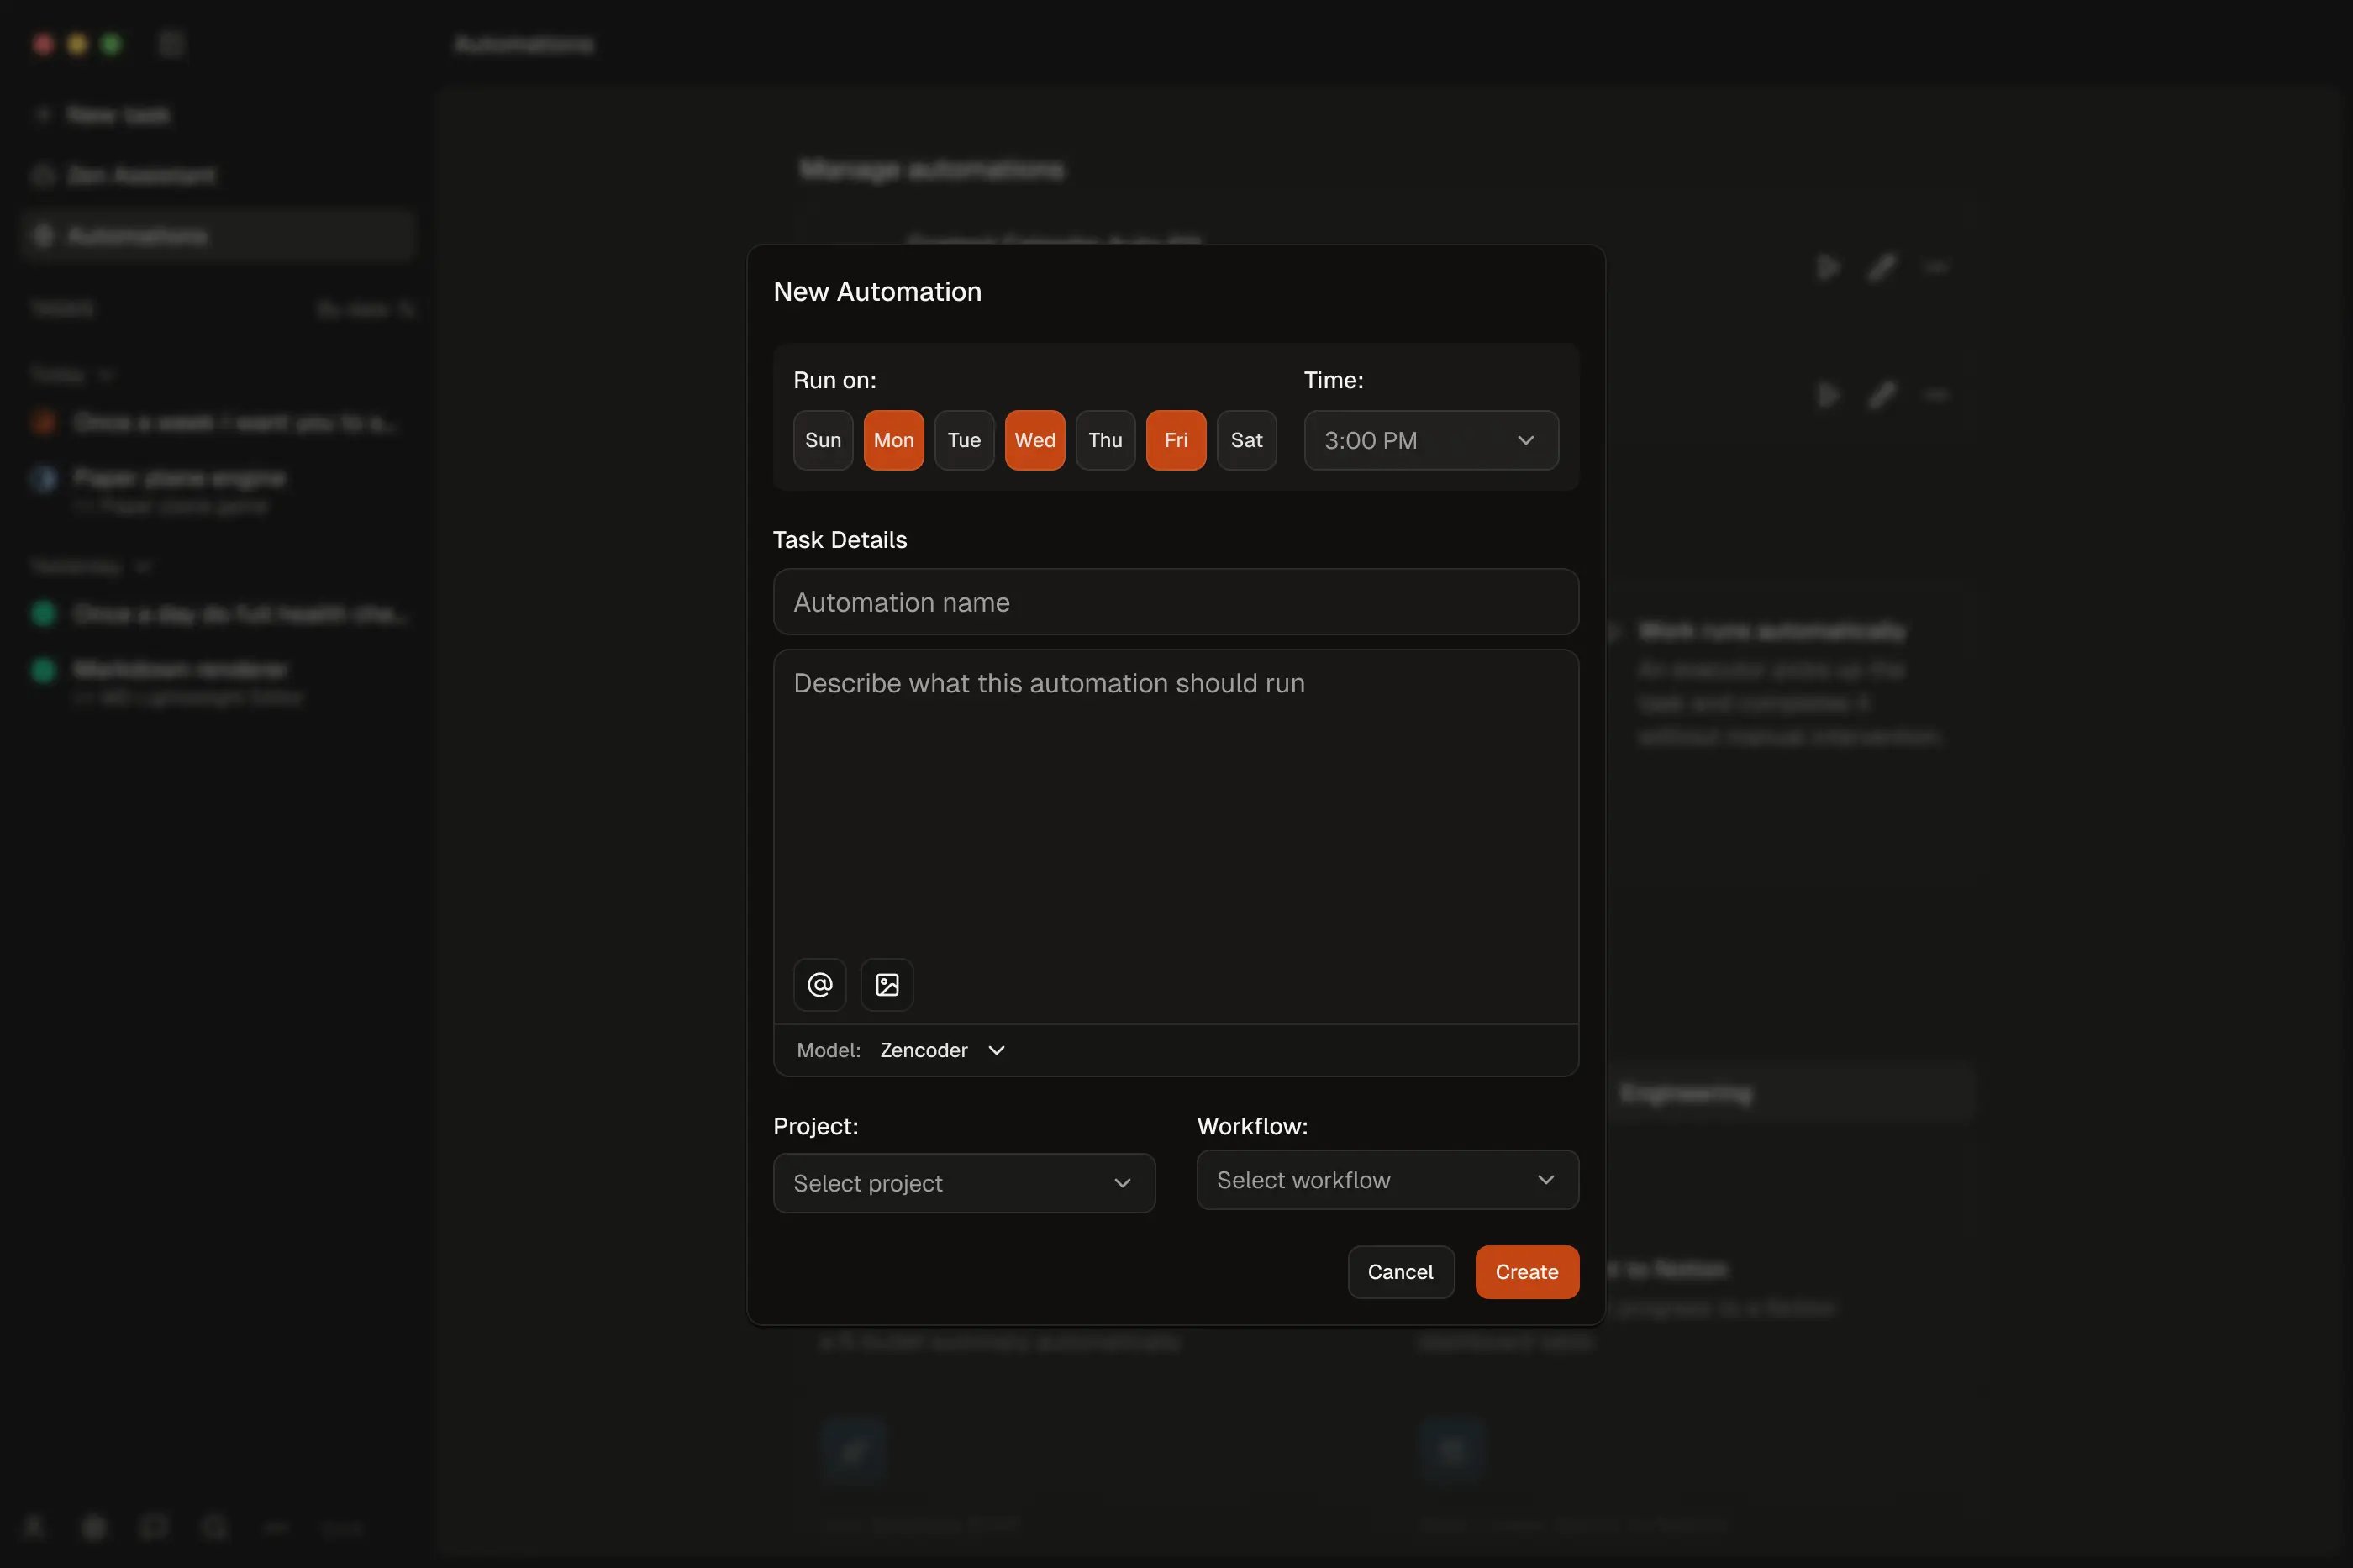Open more options for the first automation
This screenshot has height=1568, width=2353.
point(1937,267)
